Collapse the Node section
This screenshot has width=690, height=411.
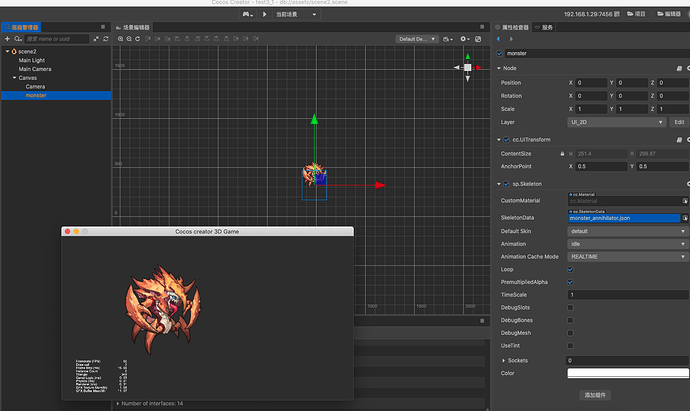pos(499,68)
